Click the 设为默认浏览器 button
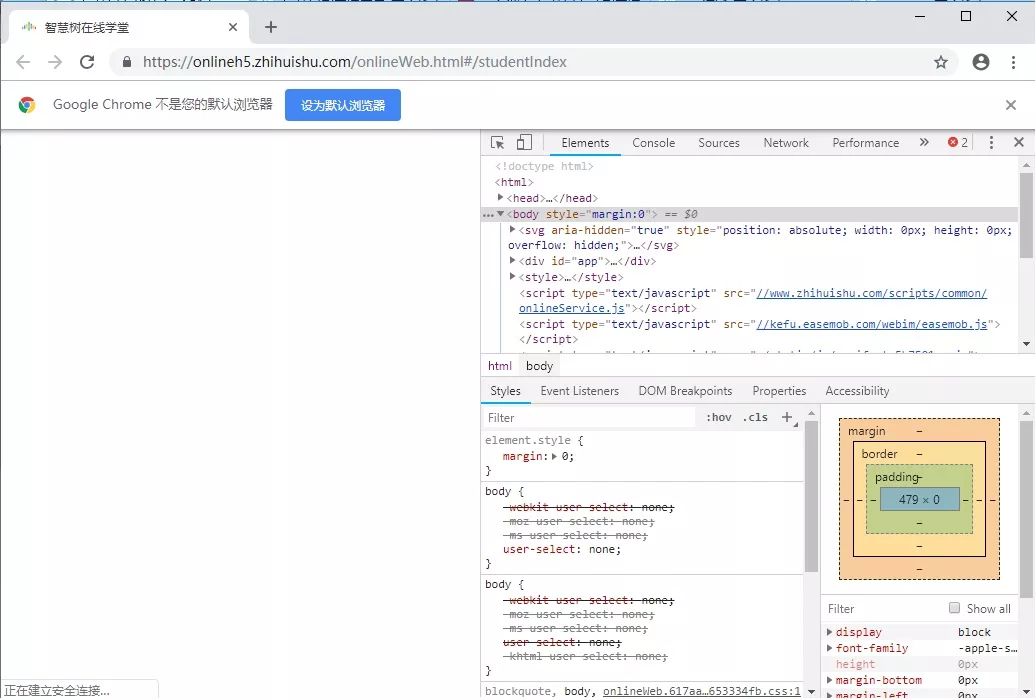 point(343,105)
